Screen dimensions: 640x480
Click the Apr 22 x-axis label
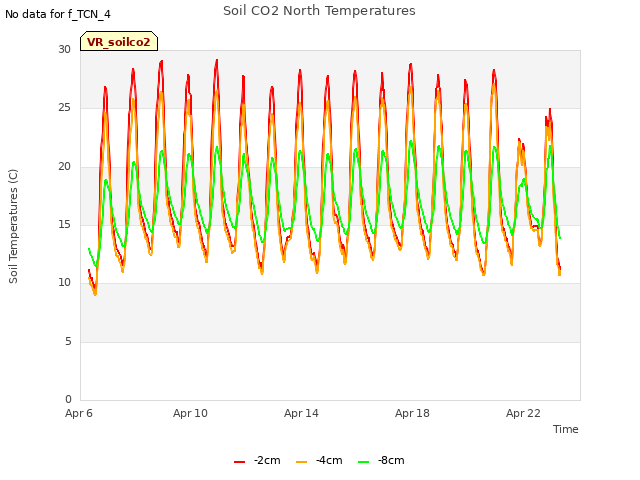tap(523, 413)
